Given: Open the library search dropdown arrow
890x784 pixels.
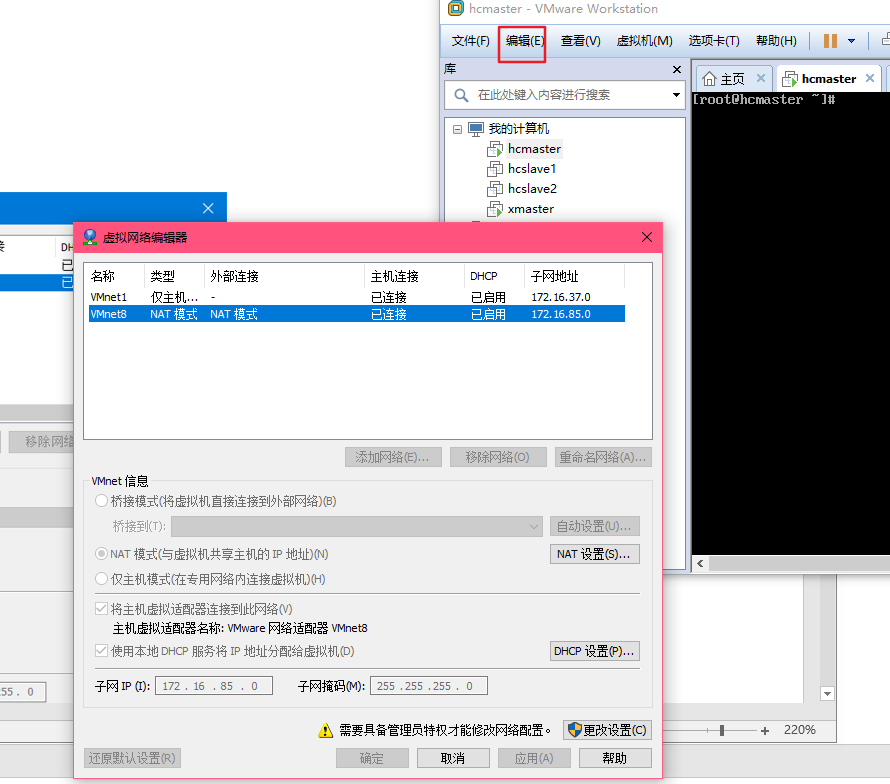Looking at the screenshot, I should (x=676, y=95).
